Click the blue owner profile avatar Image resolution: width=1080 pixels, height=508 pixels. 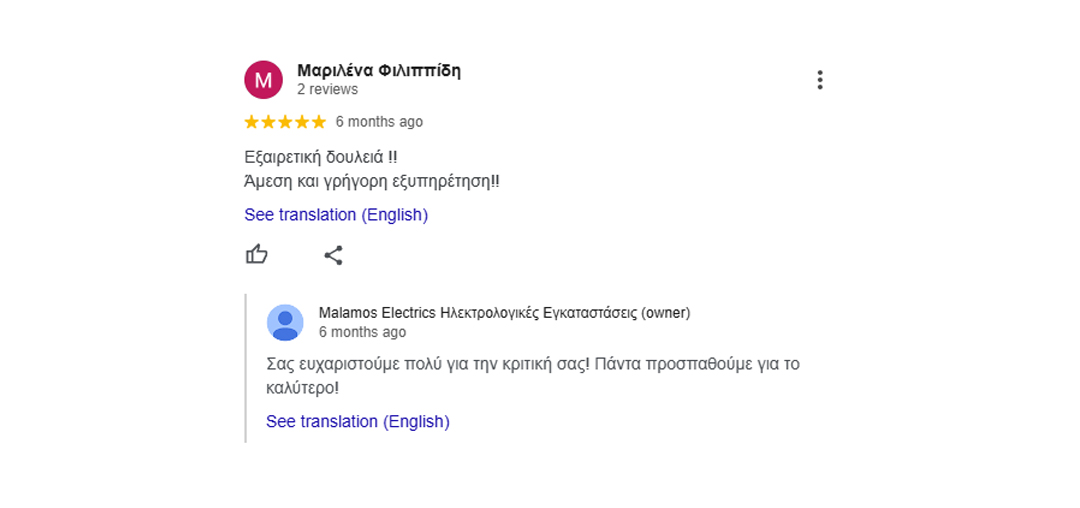[x=285, y=322]
